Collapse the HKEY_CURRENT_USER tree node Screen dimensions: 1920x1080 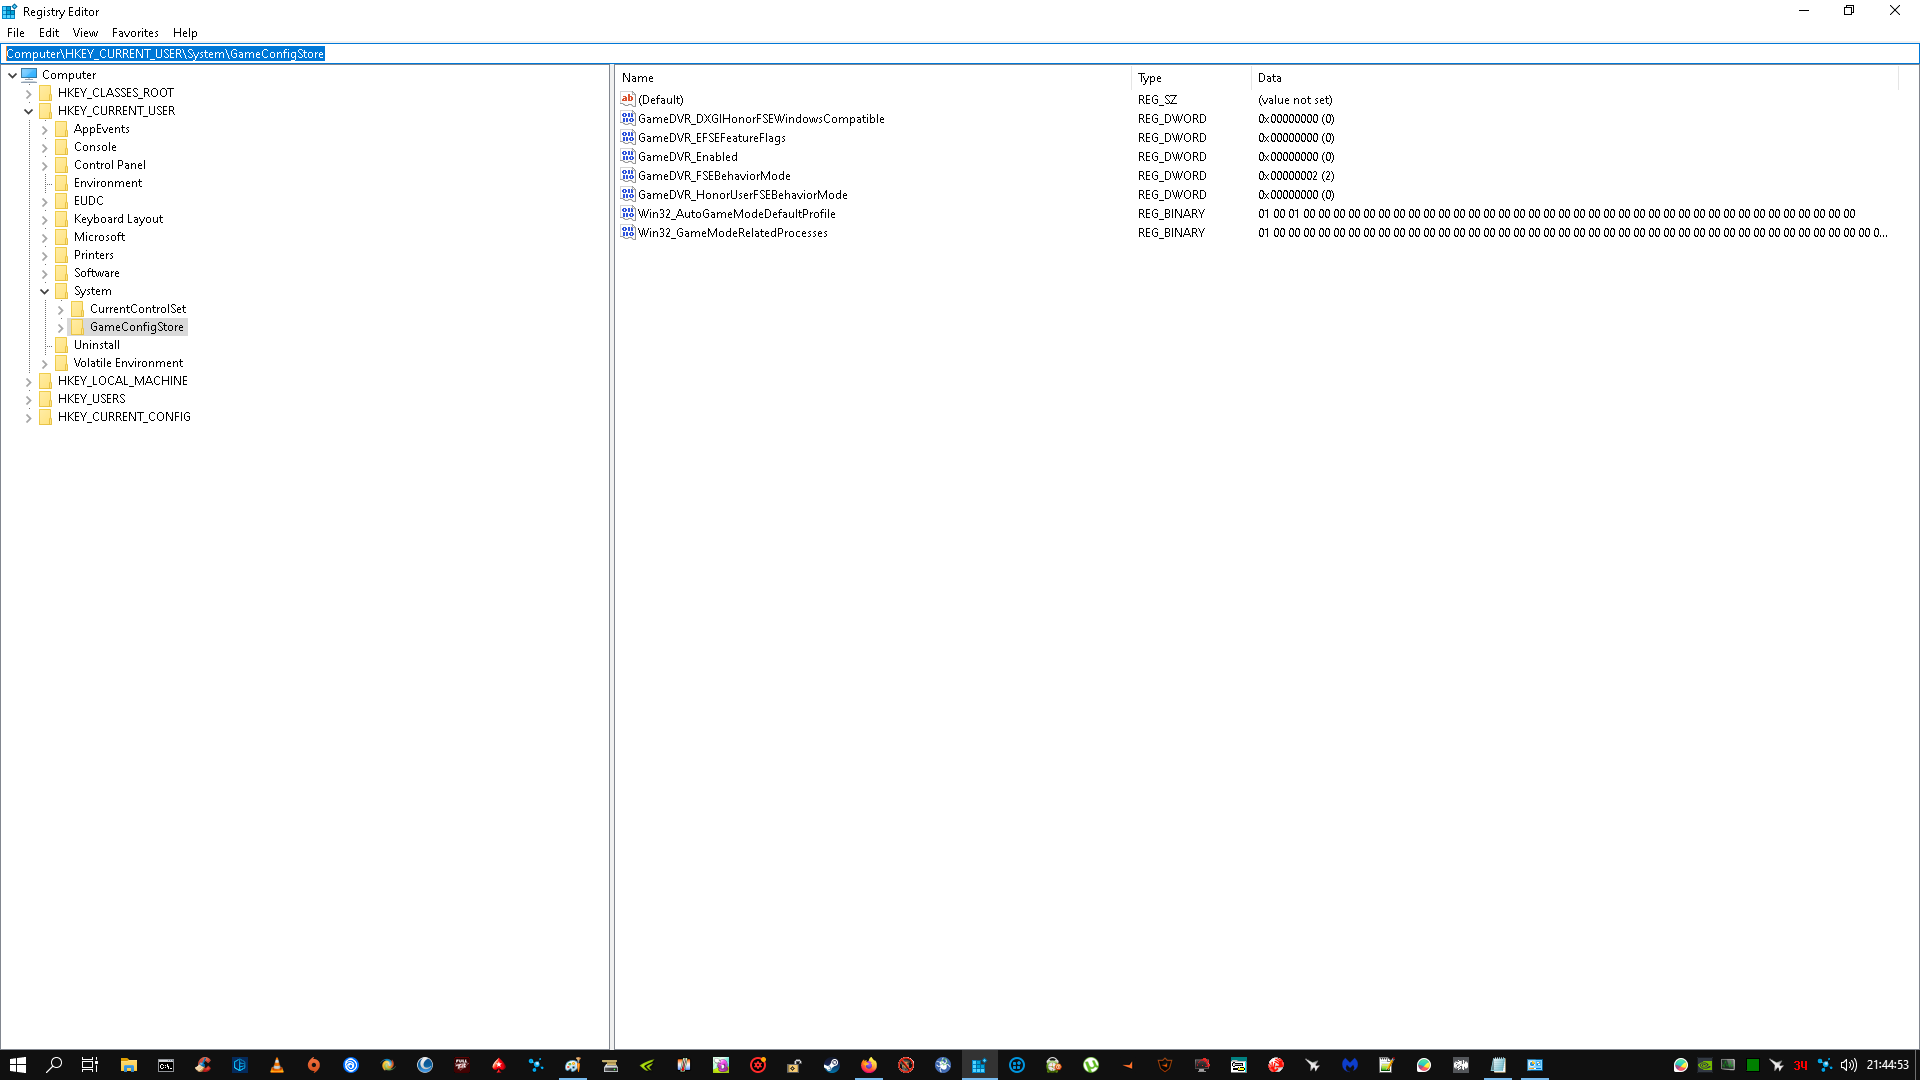[x=28, y=111]
